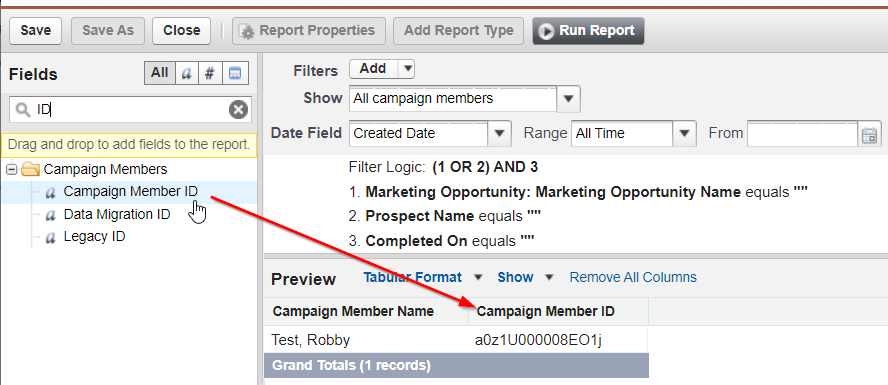Select the Legacy ID field

(x=94, y=236)
